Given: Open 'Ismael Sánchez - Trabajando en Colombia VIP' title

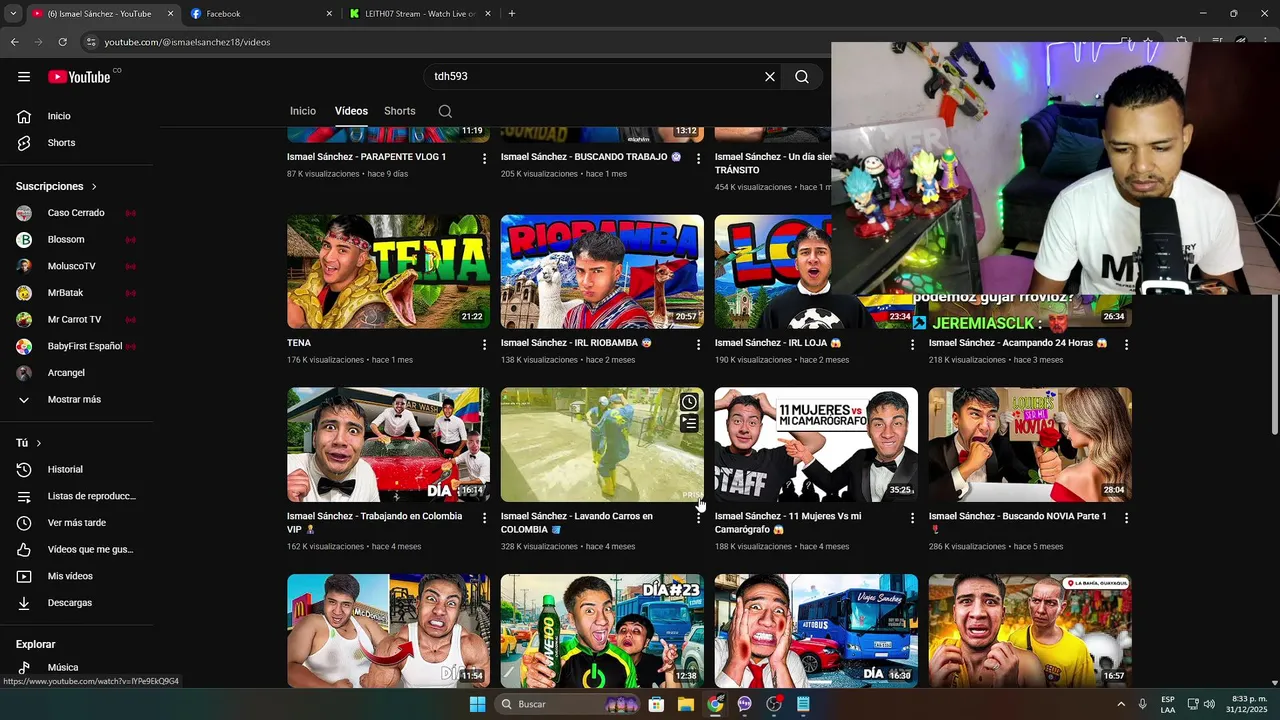Looking at the screenshot, I should coord(374,523).
